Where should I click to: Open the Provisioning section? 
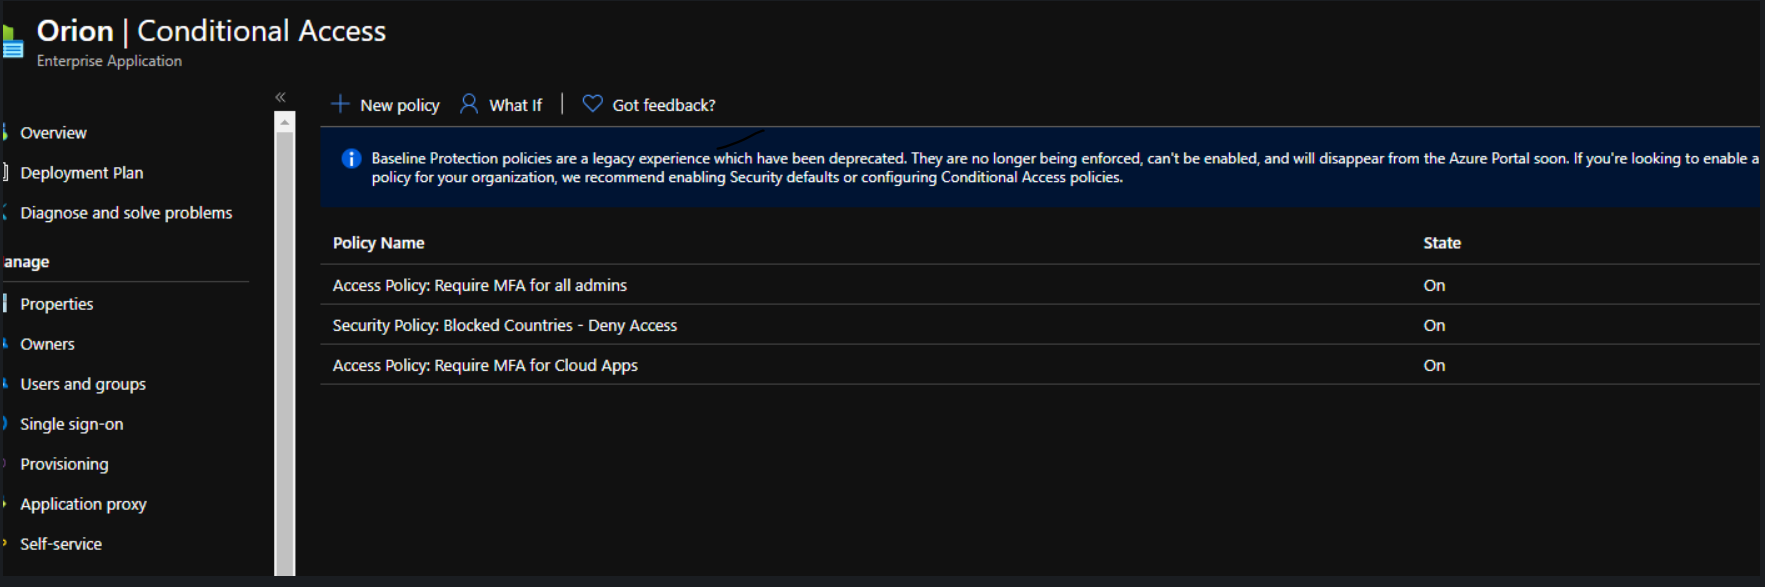coord(64,464)
